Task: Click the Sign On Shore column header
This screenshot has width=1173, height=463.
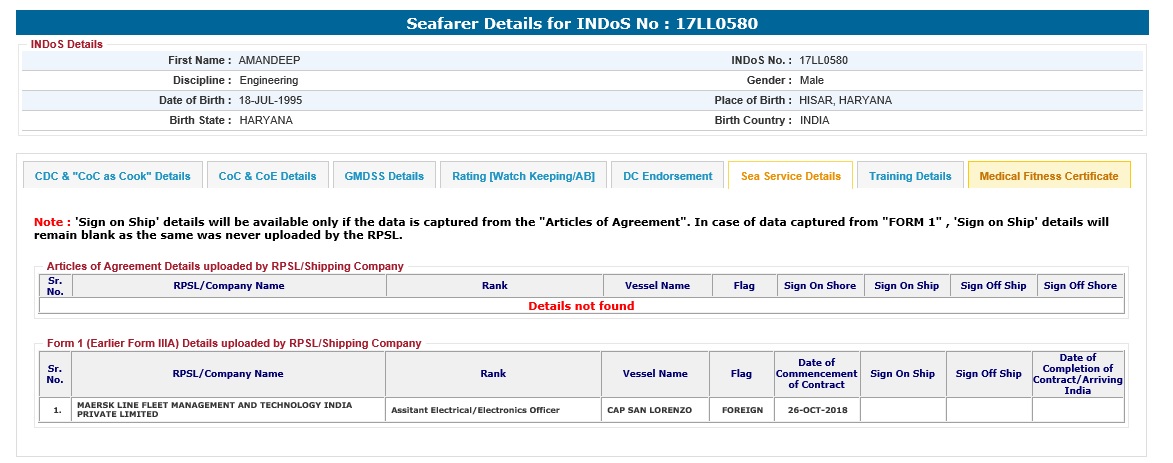Action: [820, 285]
